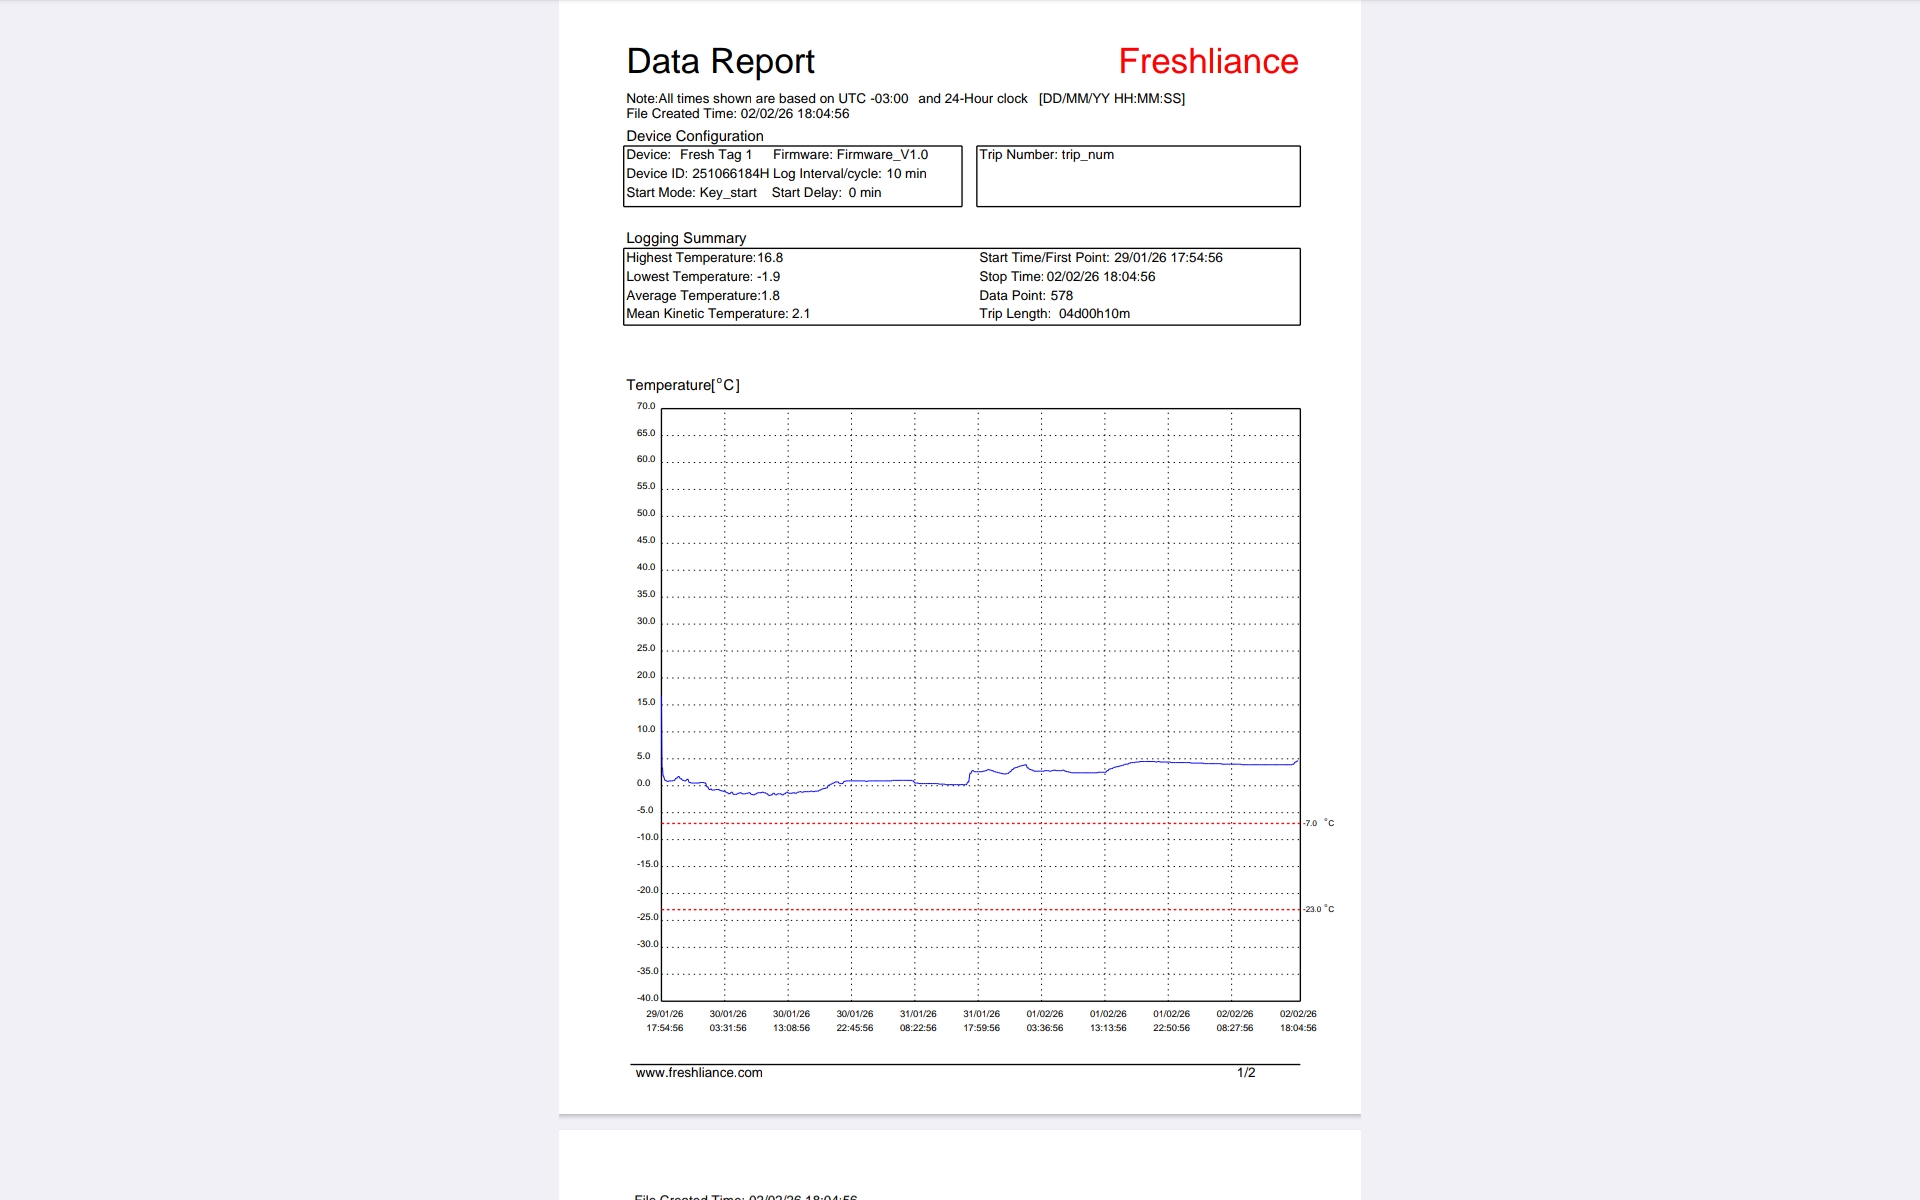
Task: Click the Data Report title heading
Action: click(720, 62)
